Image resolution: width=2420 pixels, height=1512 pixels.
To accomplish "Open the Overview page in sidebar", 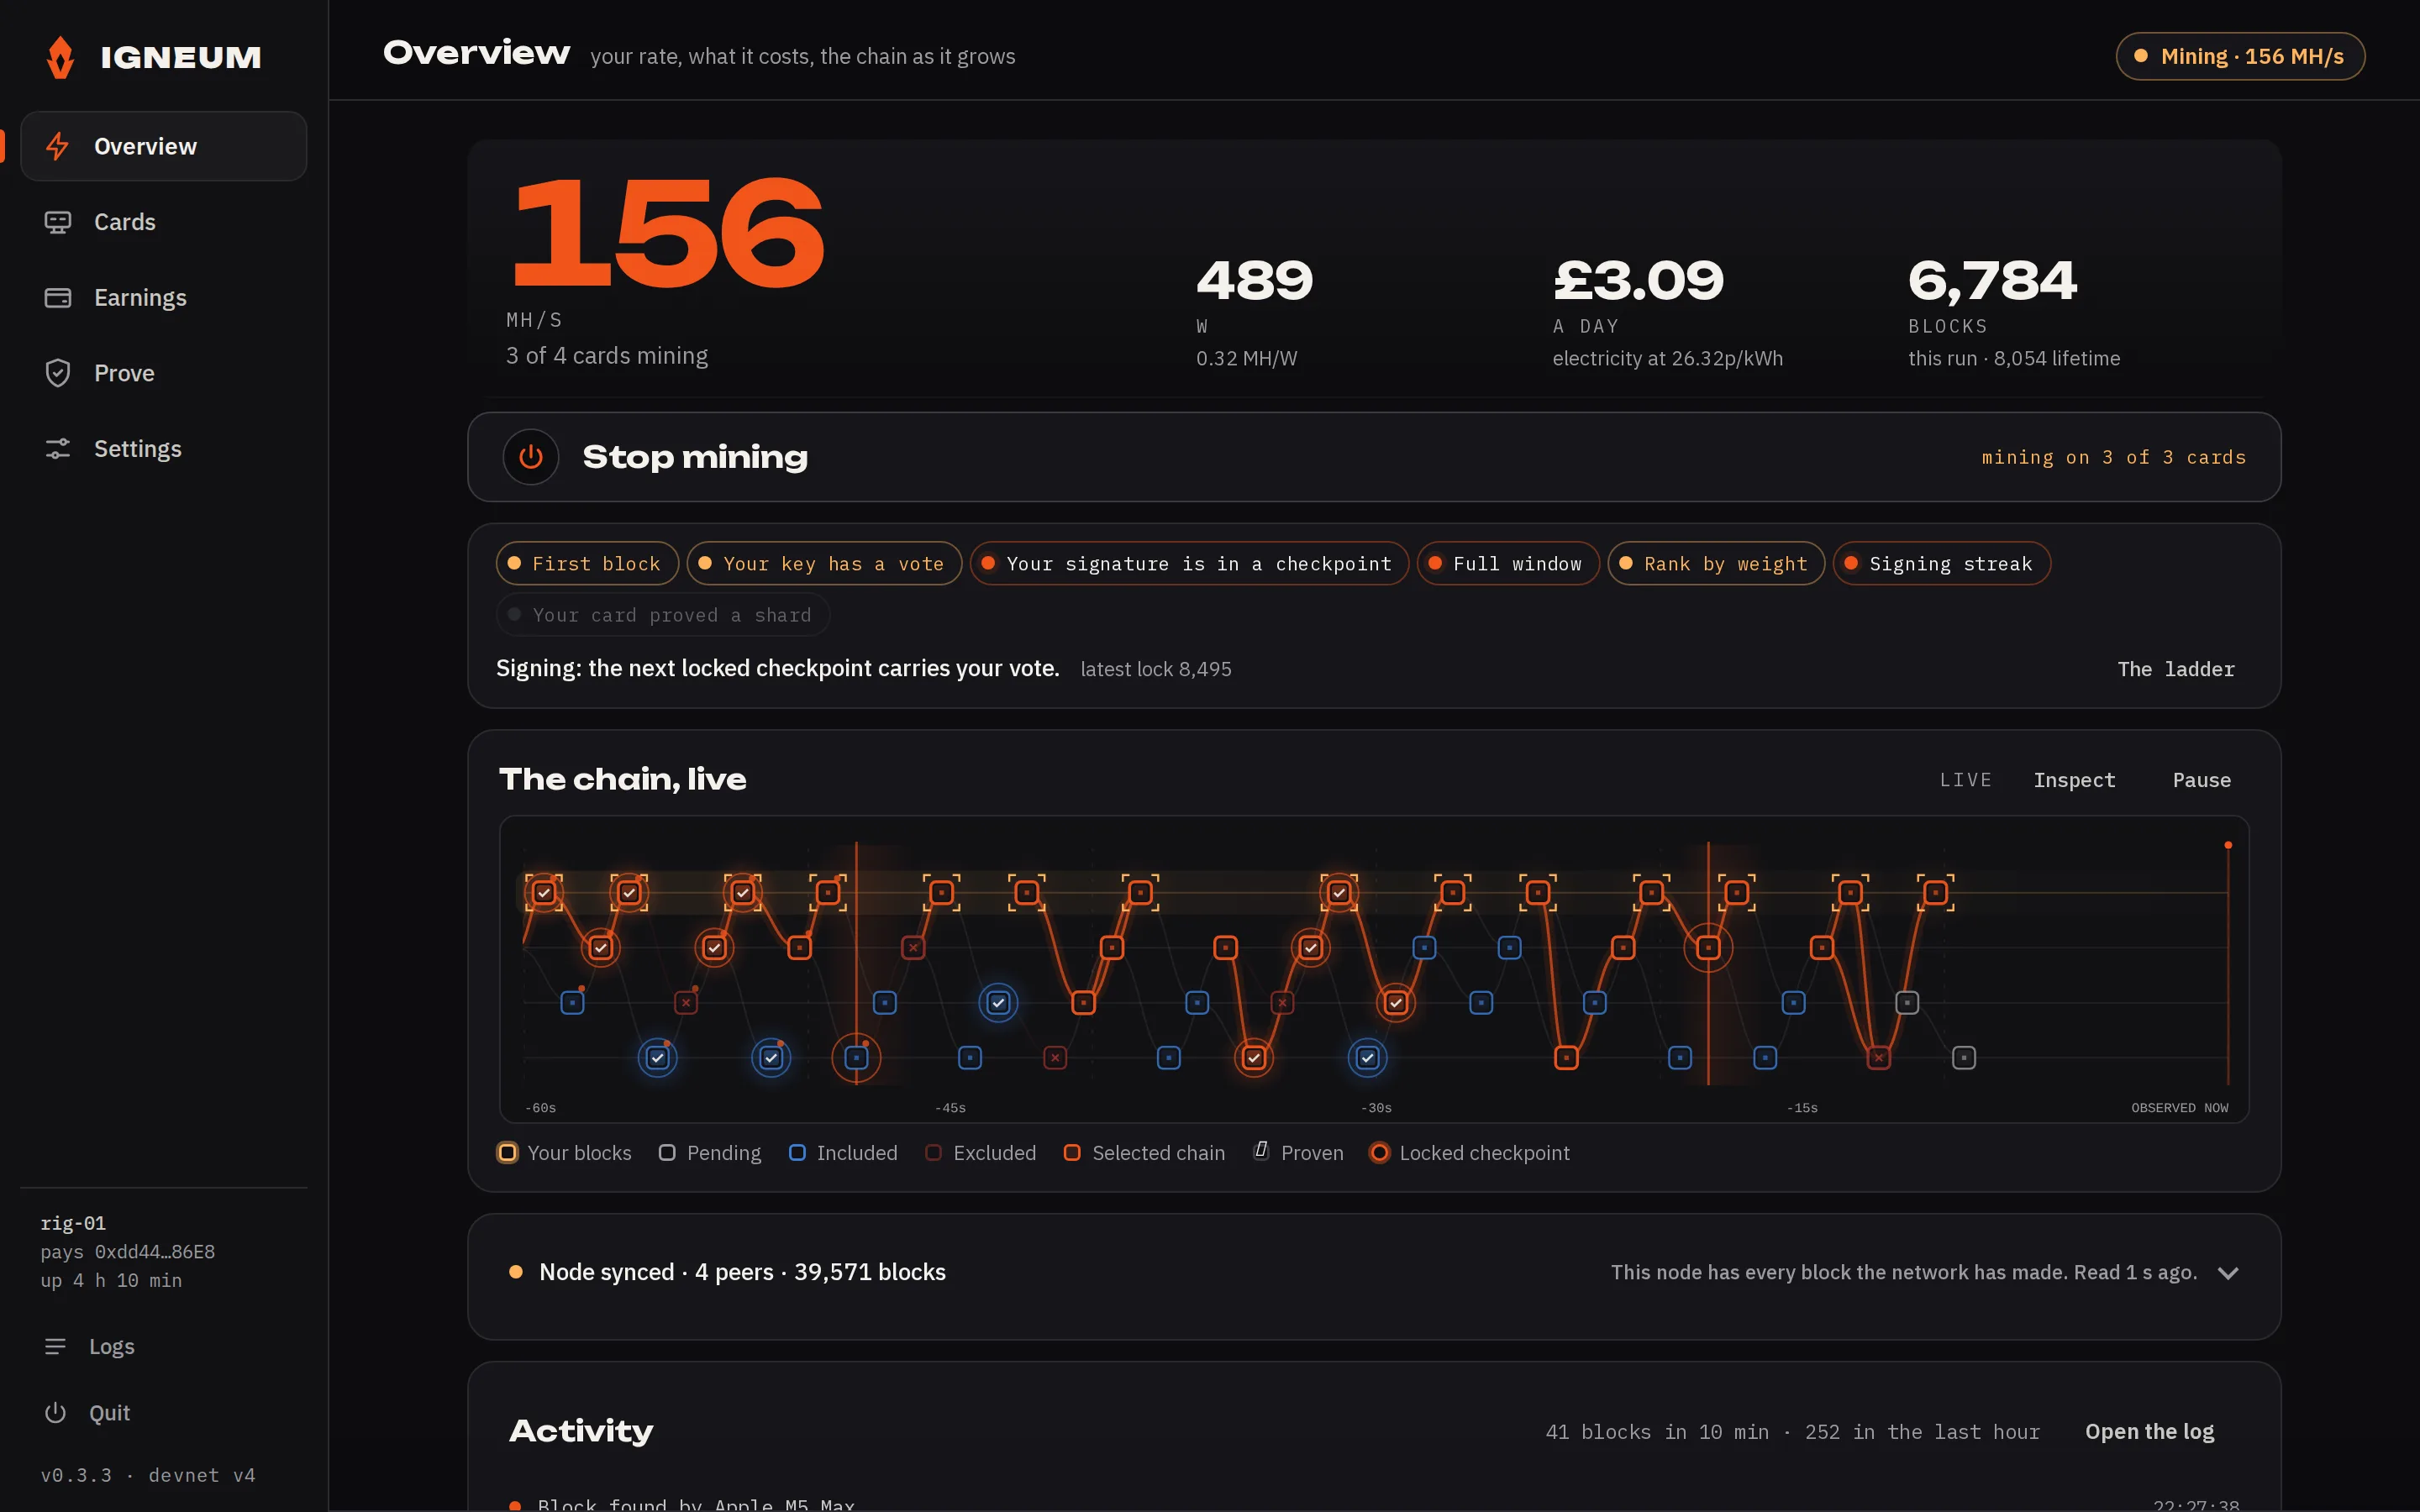I will pyautogui.click(x=163, y=146).
